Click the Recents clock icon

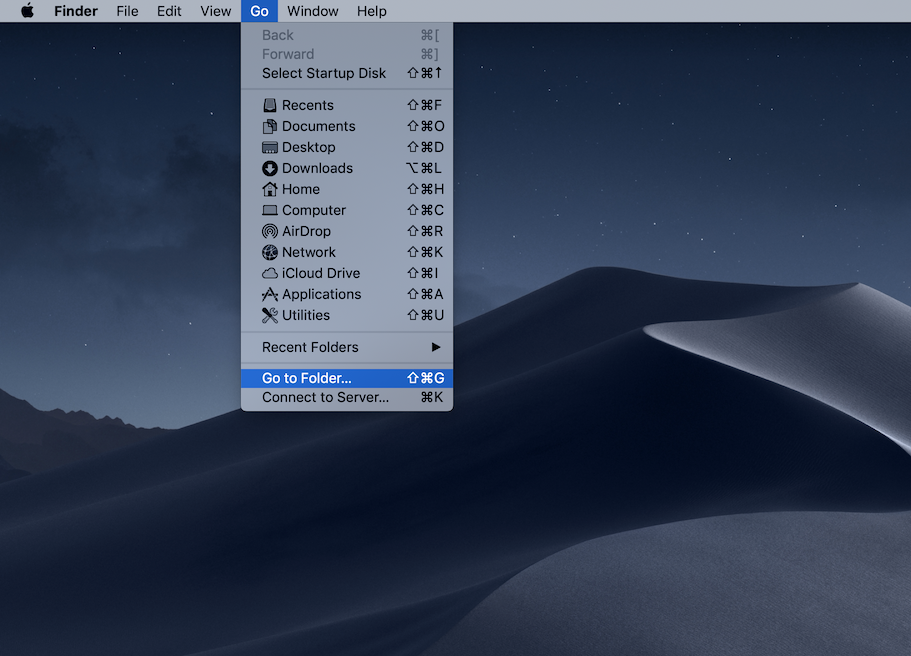click(x=269, y=105)
